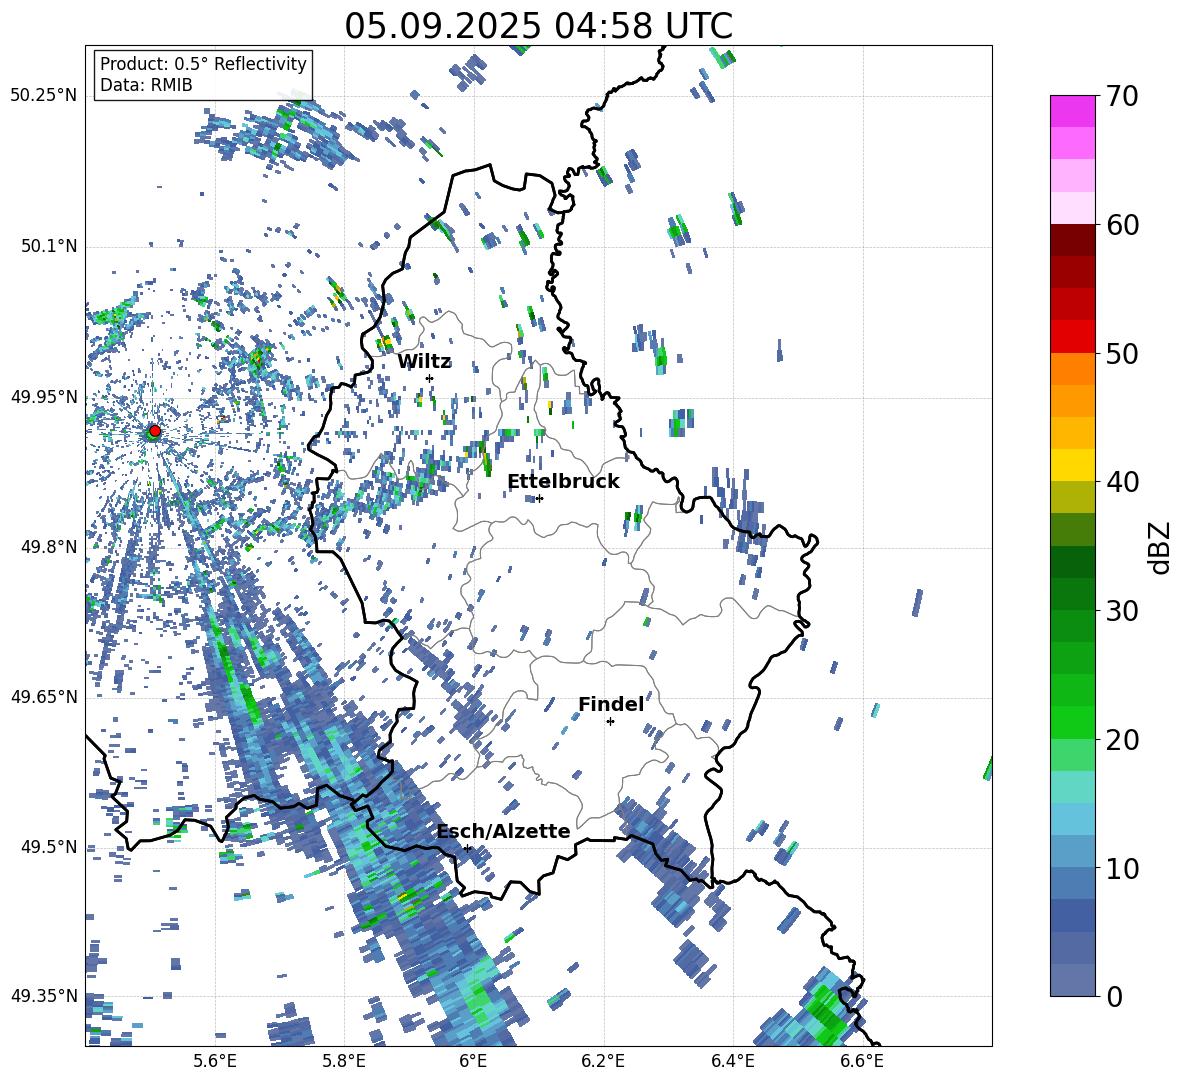Click the 50.25°N latitude label
This screenshot has height=1081, width=1184.
click(x=44, y=96)
